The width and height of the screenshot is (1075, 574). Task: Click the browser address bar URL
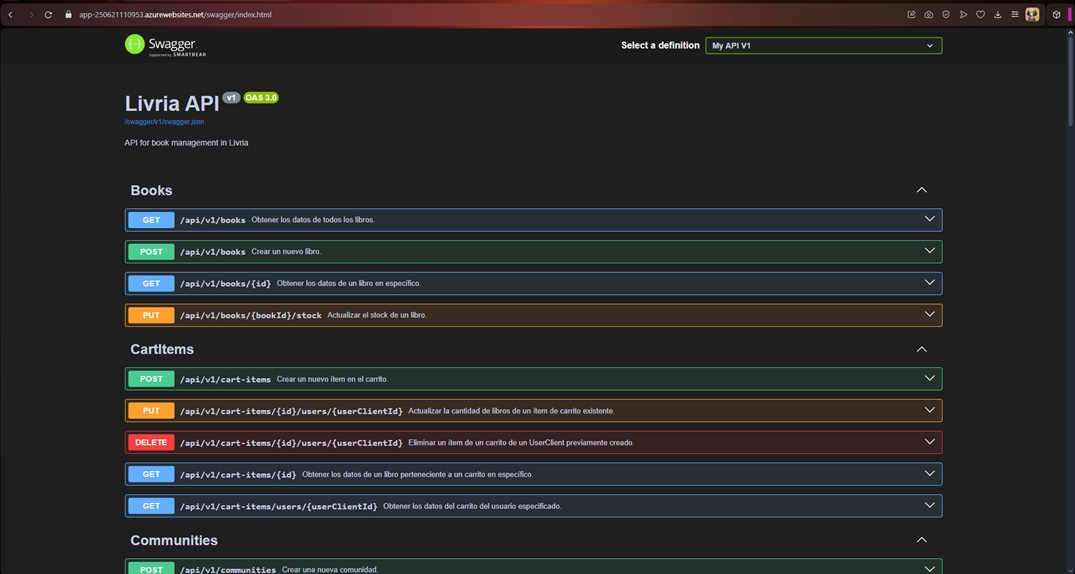coord(176,14)
